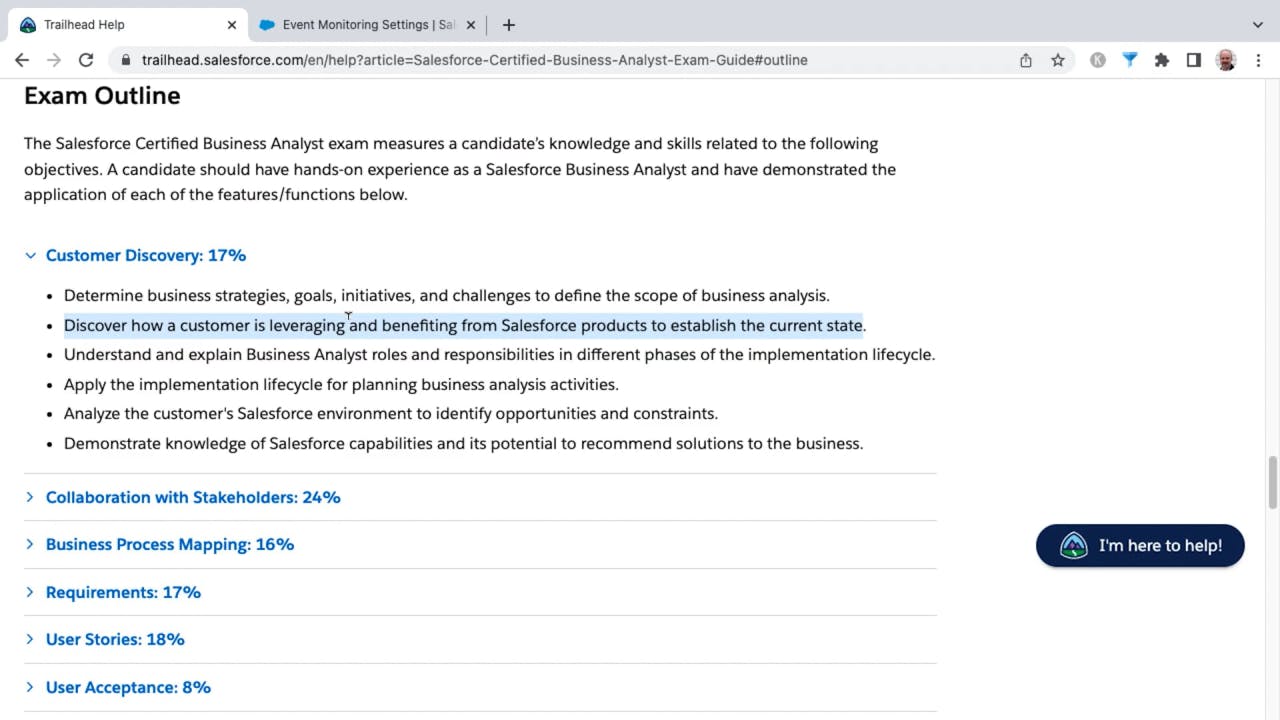
Task: Click the blue funnel extension icon
Action: coord(1130,60)
